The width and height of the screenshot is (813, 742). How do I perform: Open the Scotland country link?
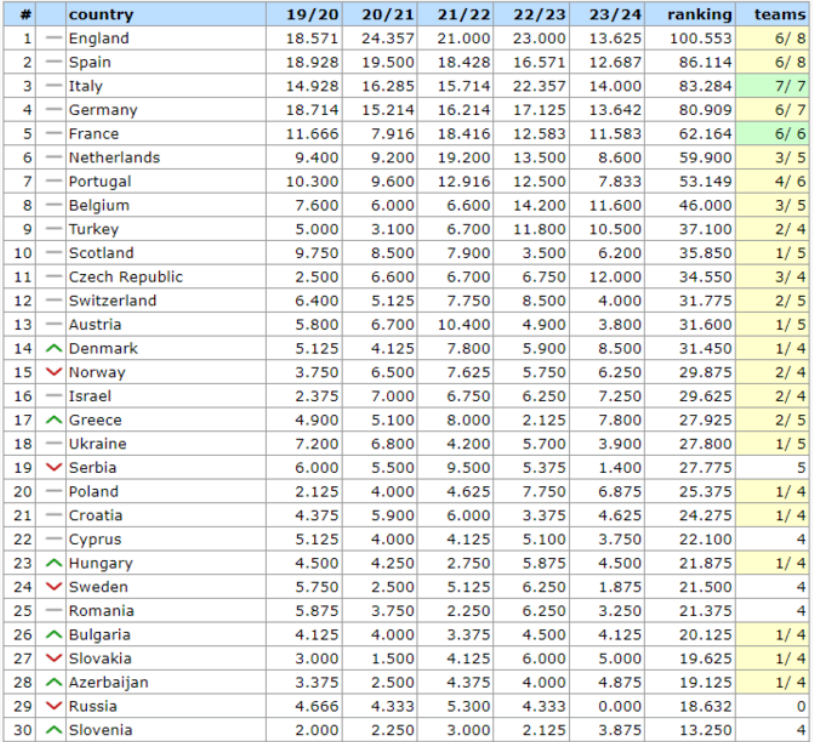tap(102, 253)
